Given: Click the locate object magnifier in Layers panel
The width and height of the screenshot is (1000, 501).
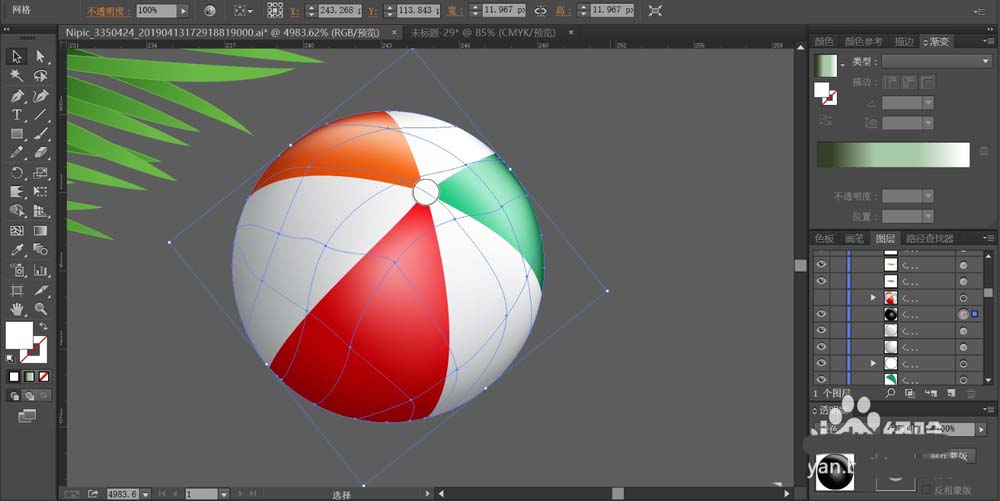Looking at the screenshot, I should 890,393.
